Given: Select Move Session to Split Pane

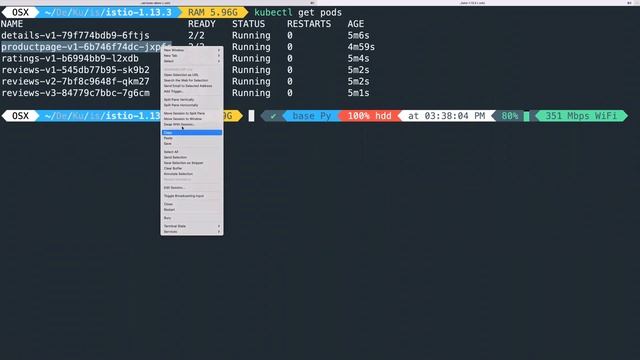Looking at the screenshot, I should (192, 113).
